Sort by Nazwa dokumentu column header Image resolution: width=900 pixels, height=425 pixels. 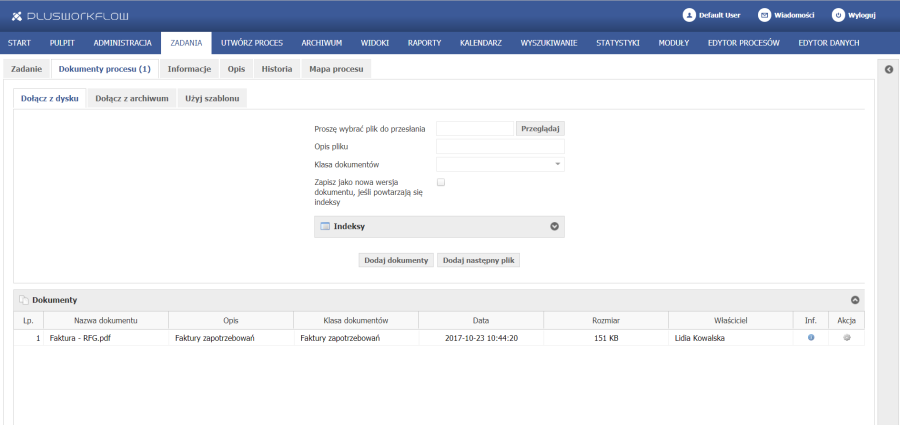click(106, 320)
